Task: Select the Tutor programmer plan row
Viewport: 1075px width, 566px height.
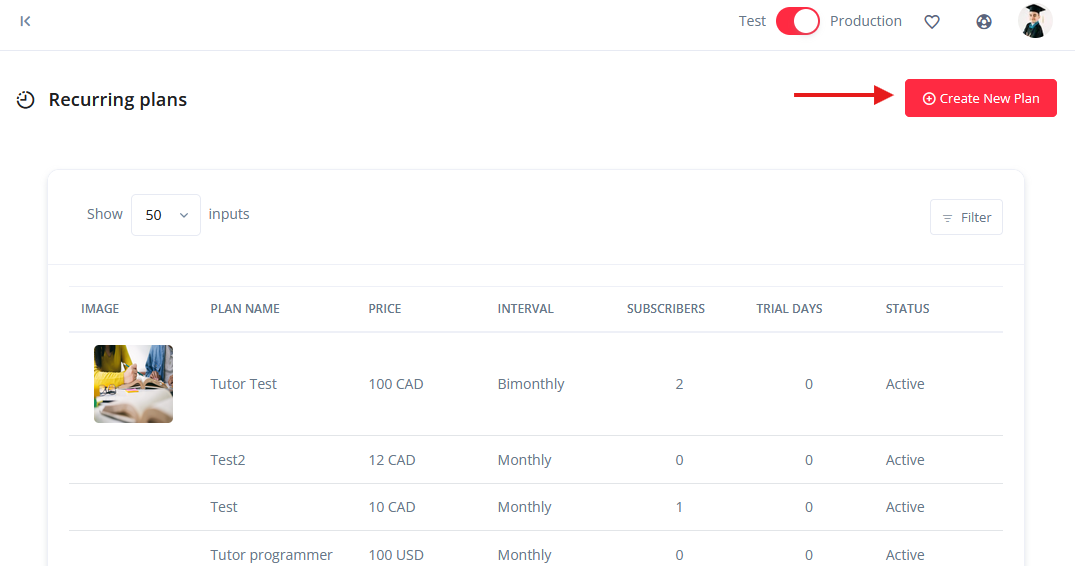Action: [x=271, y=554]
